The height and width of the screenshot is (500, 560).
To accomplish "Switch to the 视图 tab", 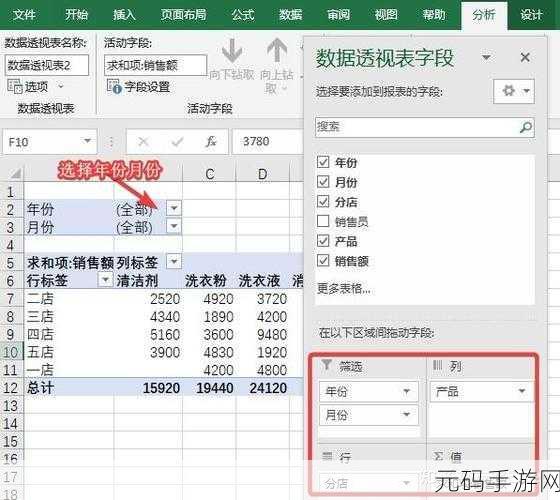I will tap(386, 15).
